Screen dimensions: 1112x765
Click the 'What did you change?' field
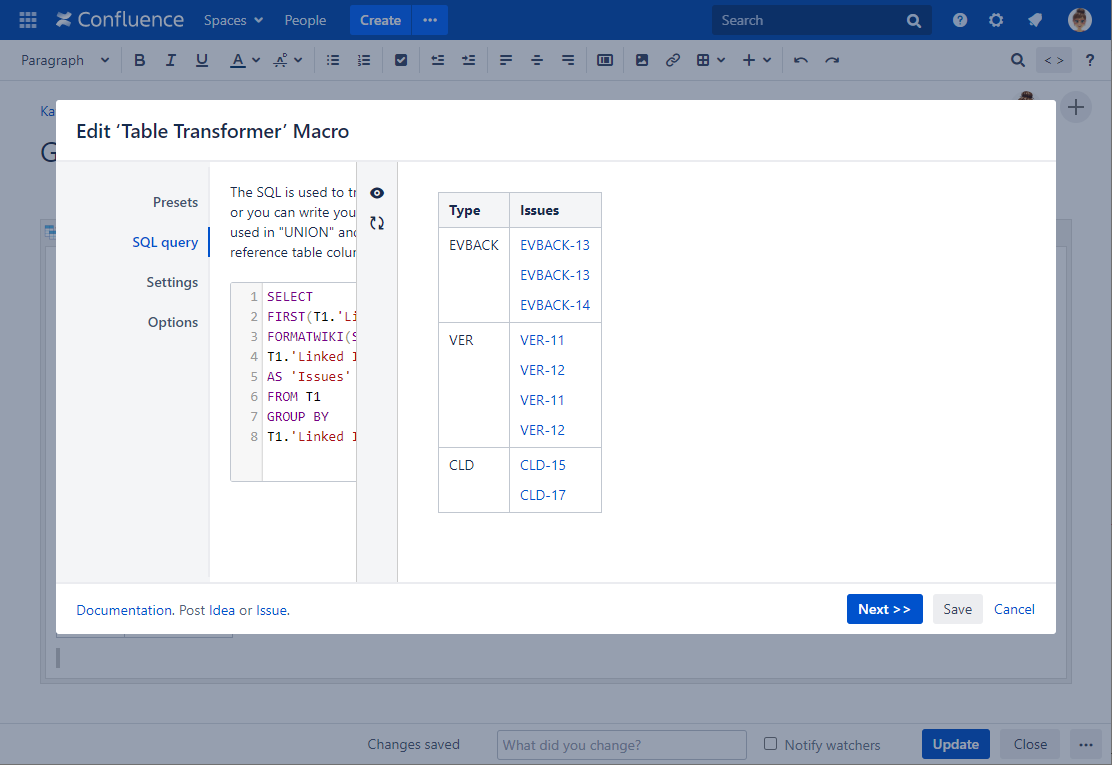[621, 745]
